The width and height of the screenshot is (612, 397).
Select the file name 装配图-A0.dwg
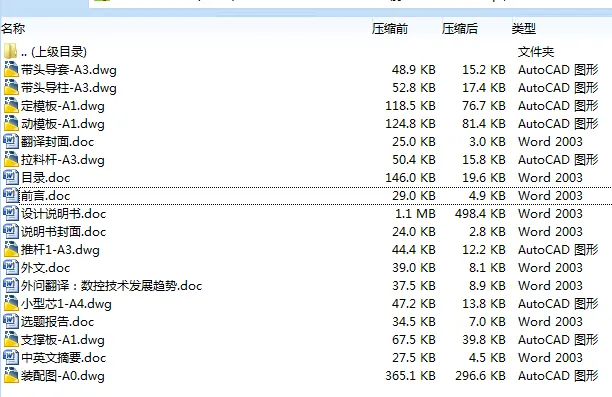pyautogui.click(x=63, y=376)
